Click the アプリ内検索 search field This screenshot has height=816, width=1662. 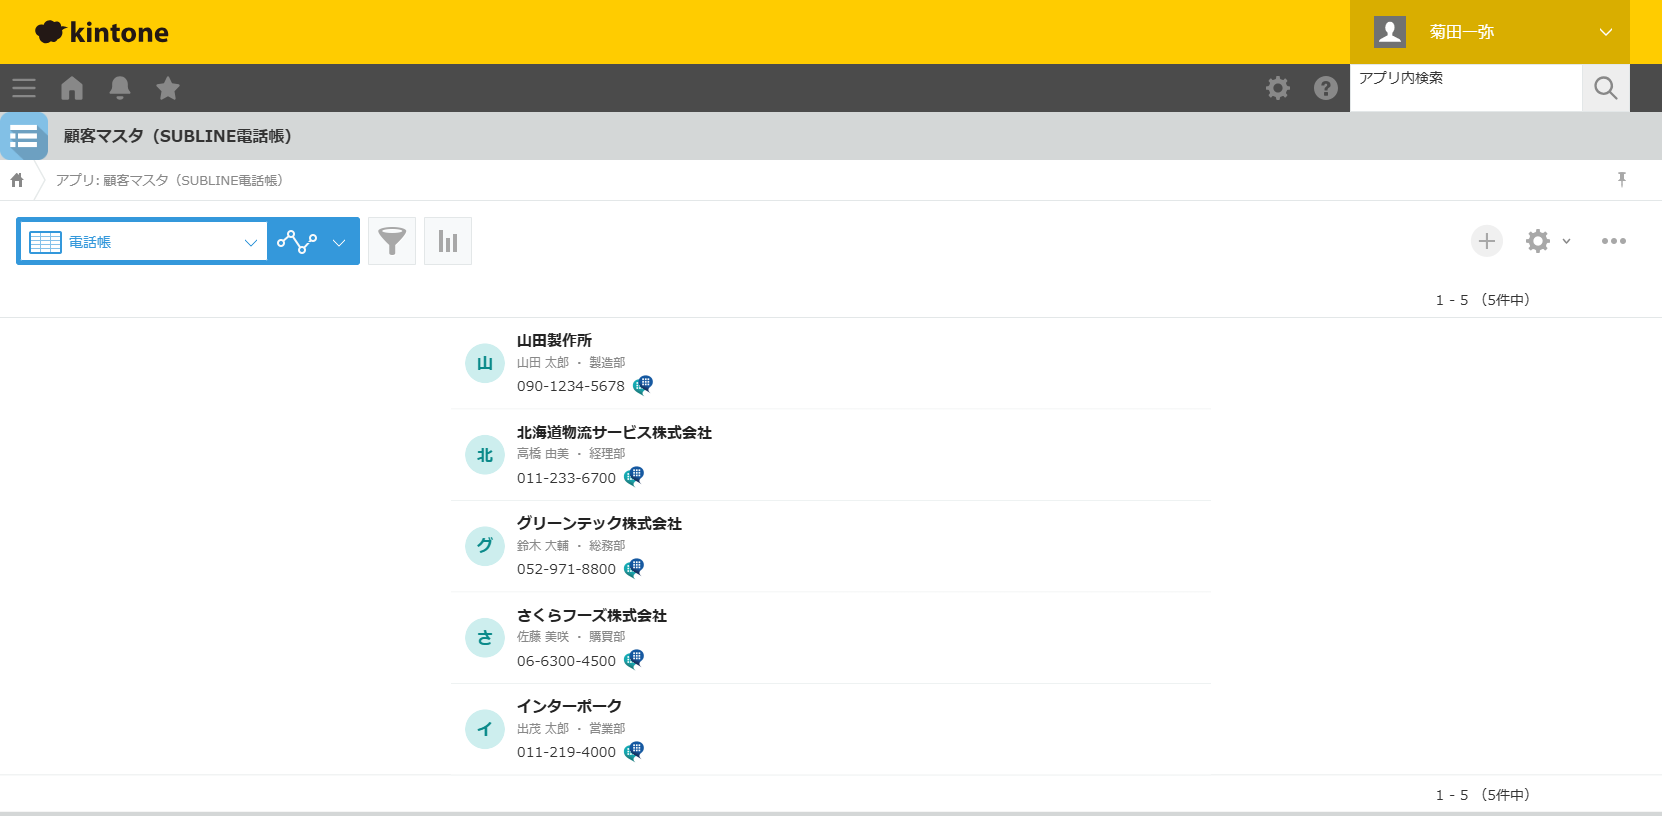click(x=1466, y=88)
